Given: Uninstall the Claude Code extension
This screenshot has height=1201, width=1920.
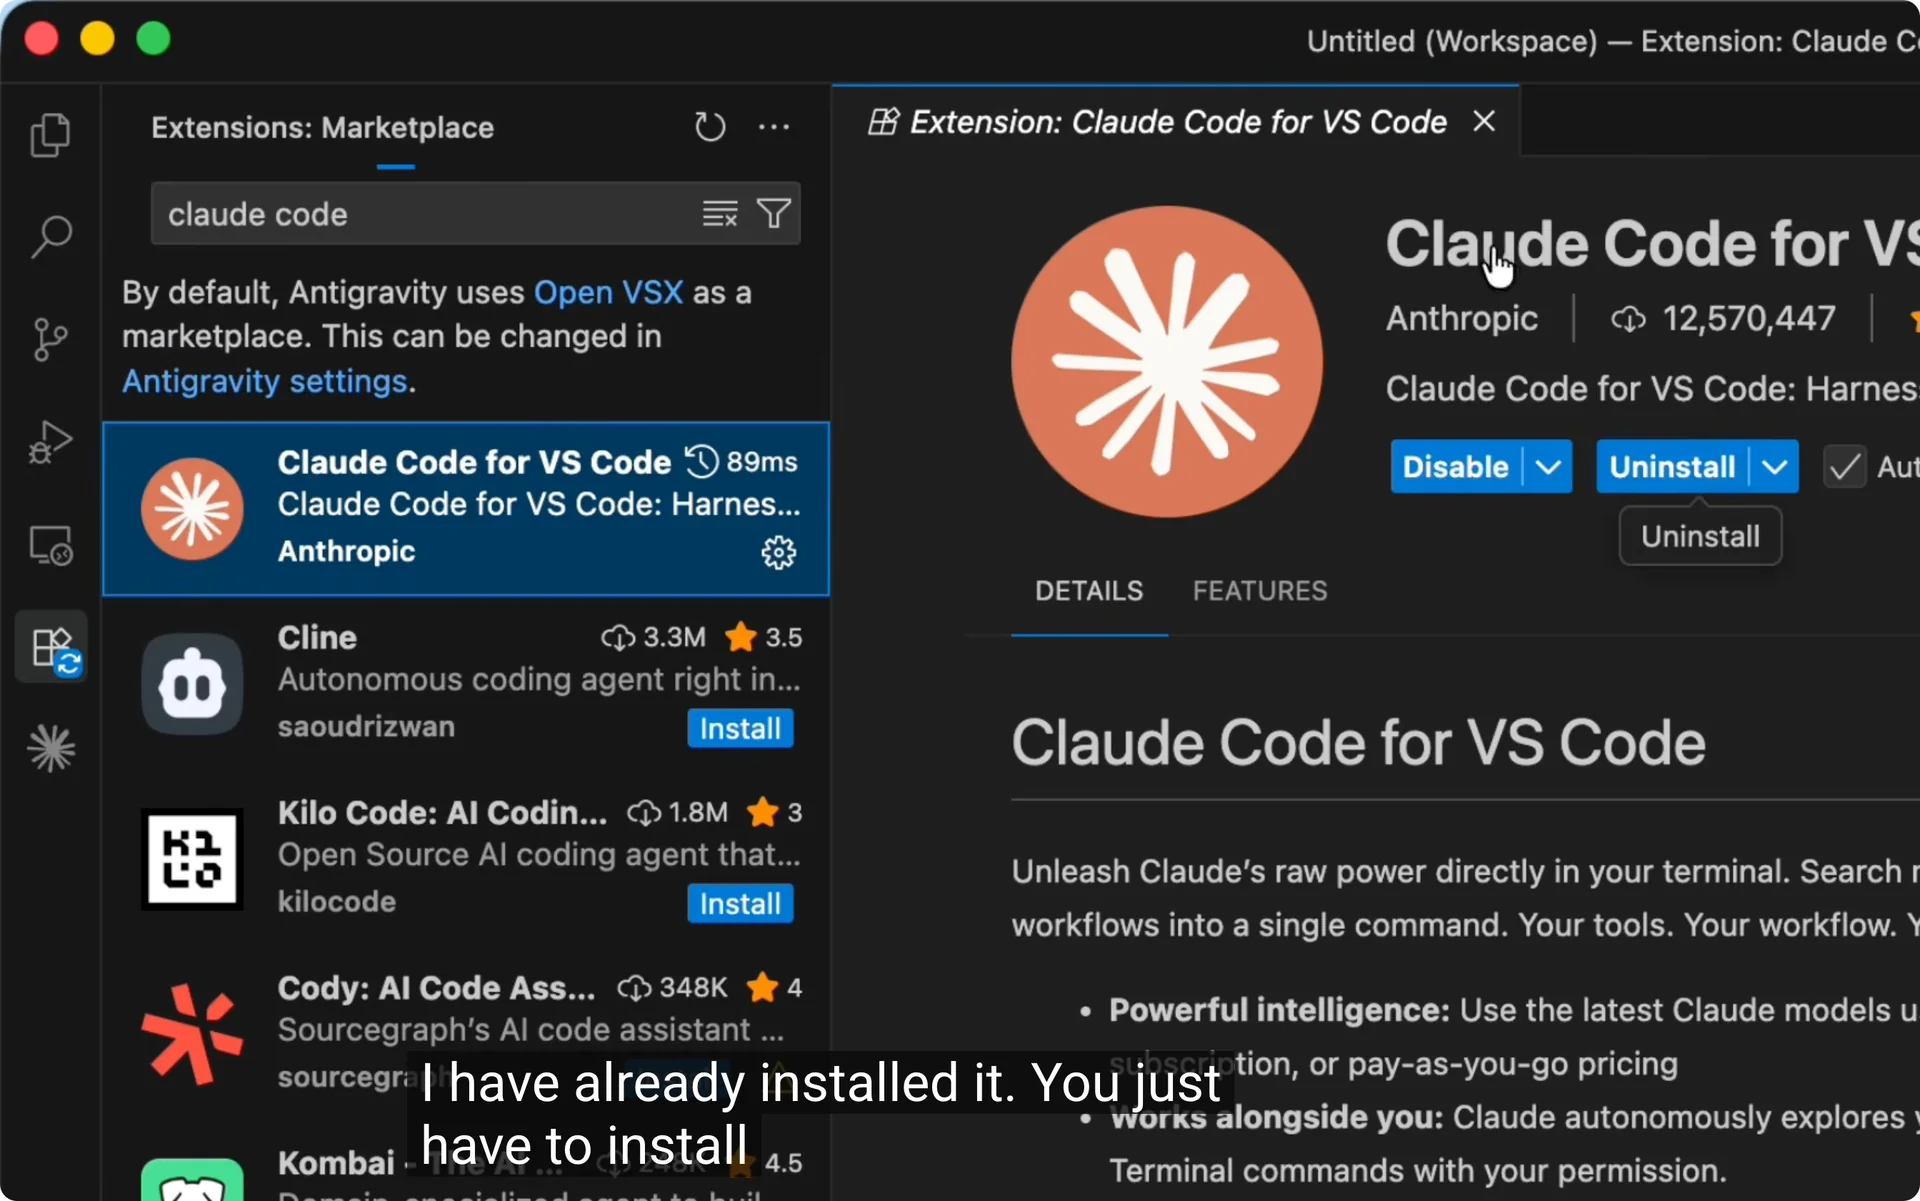Looking at the screenshot, I should tap(1672, 467).
